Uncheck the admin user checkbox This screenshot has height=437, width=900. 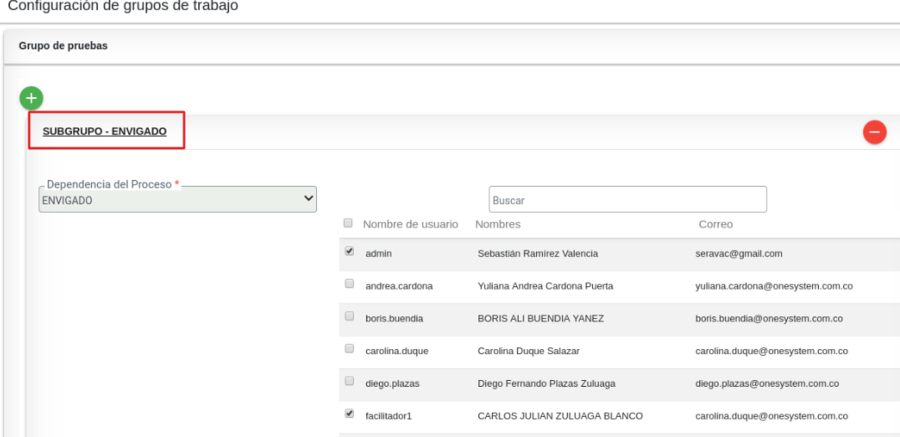[349, 252]
